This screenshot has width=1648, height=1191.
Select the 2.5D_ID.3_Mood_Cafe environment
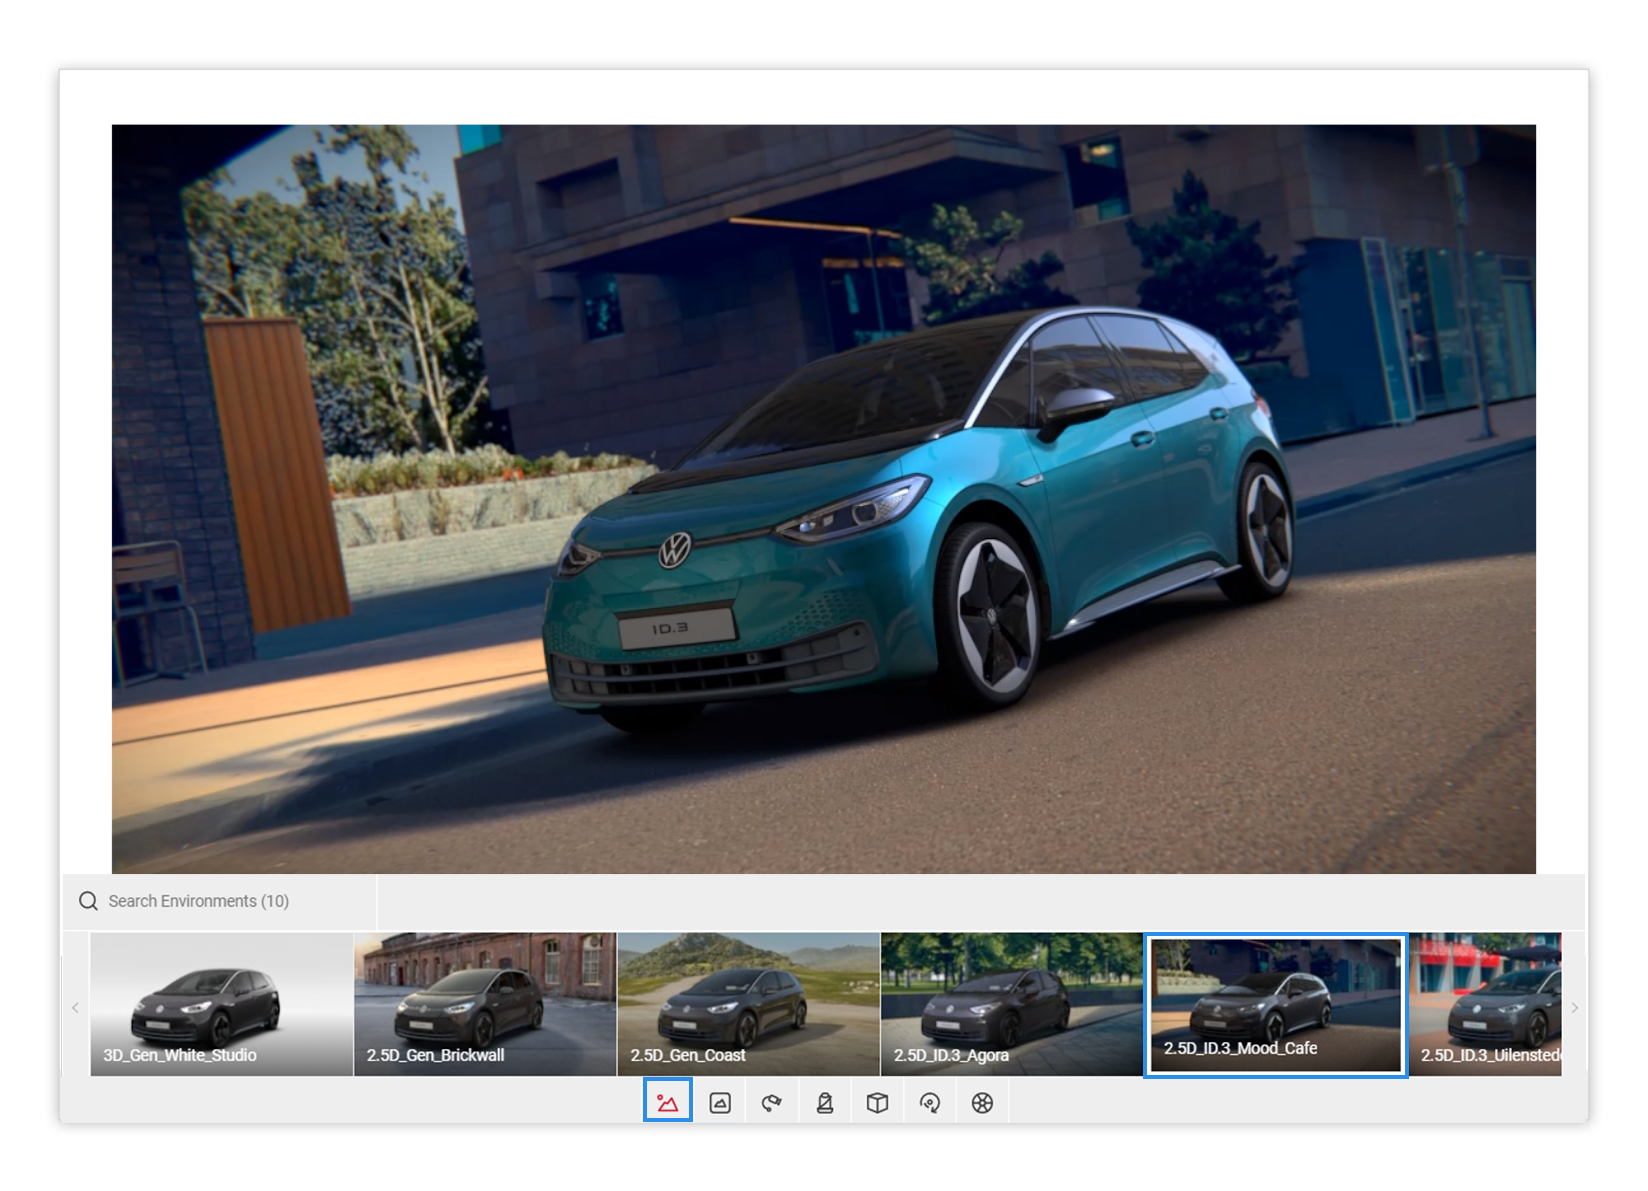[x=1276, y=1005]
